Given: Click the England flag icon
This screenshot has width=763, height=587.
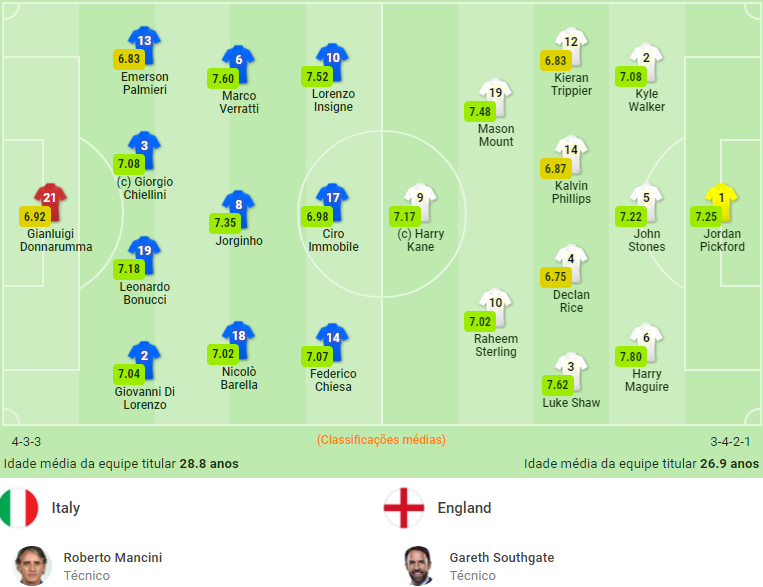Looking at the screenshot, I should [404, 508].
